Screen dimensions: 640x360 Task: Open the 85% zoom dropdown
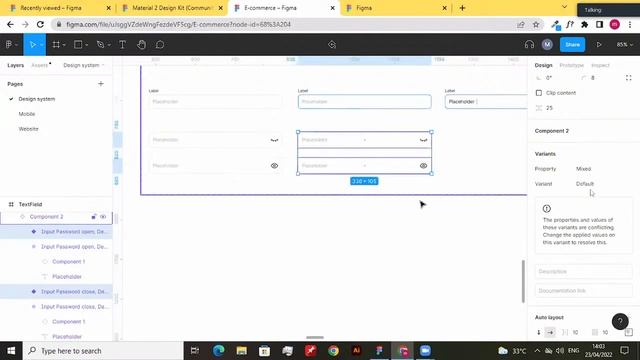pos(624,44)
